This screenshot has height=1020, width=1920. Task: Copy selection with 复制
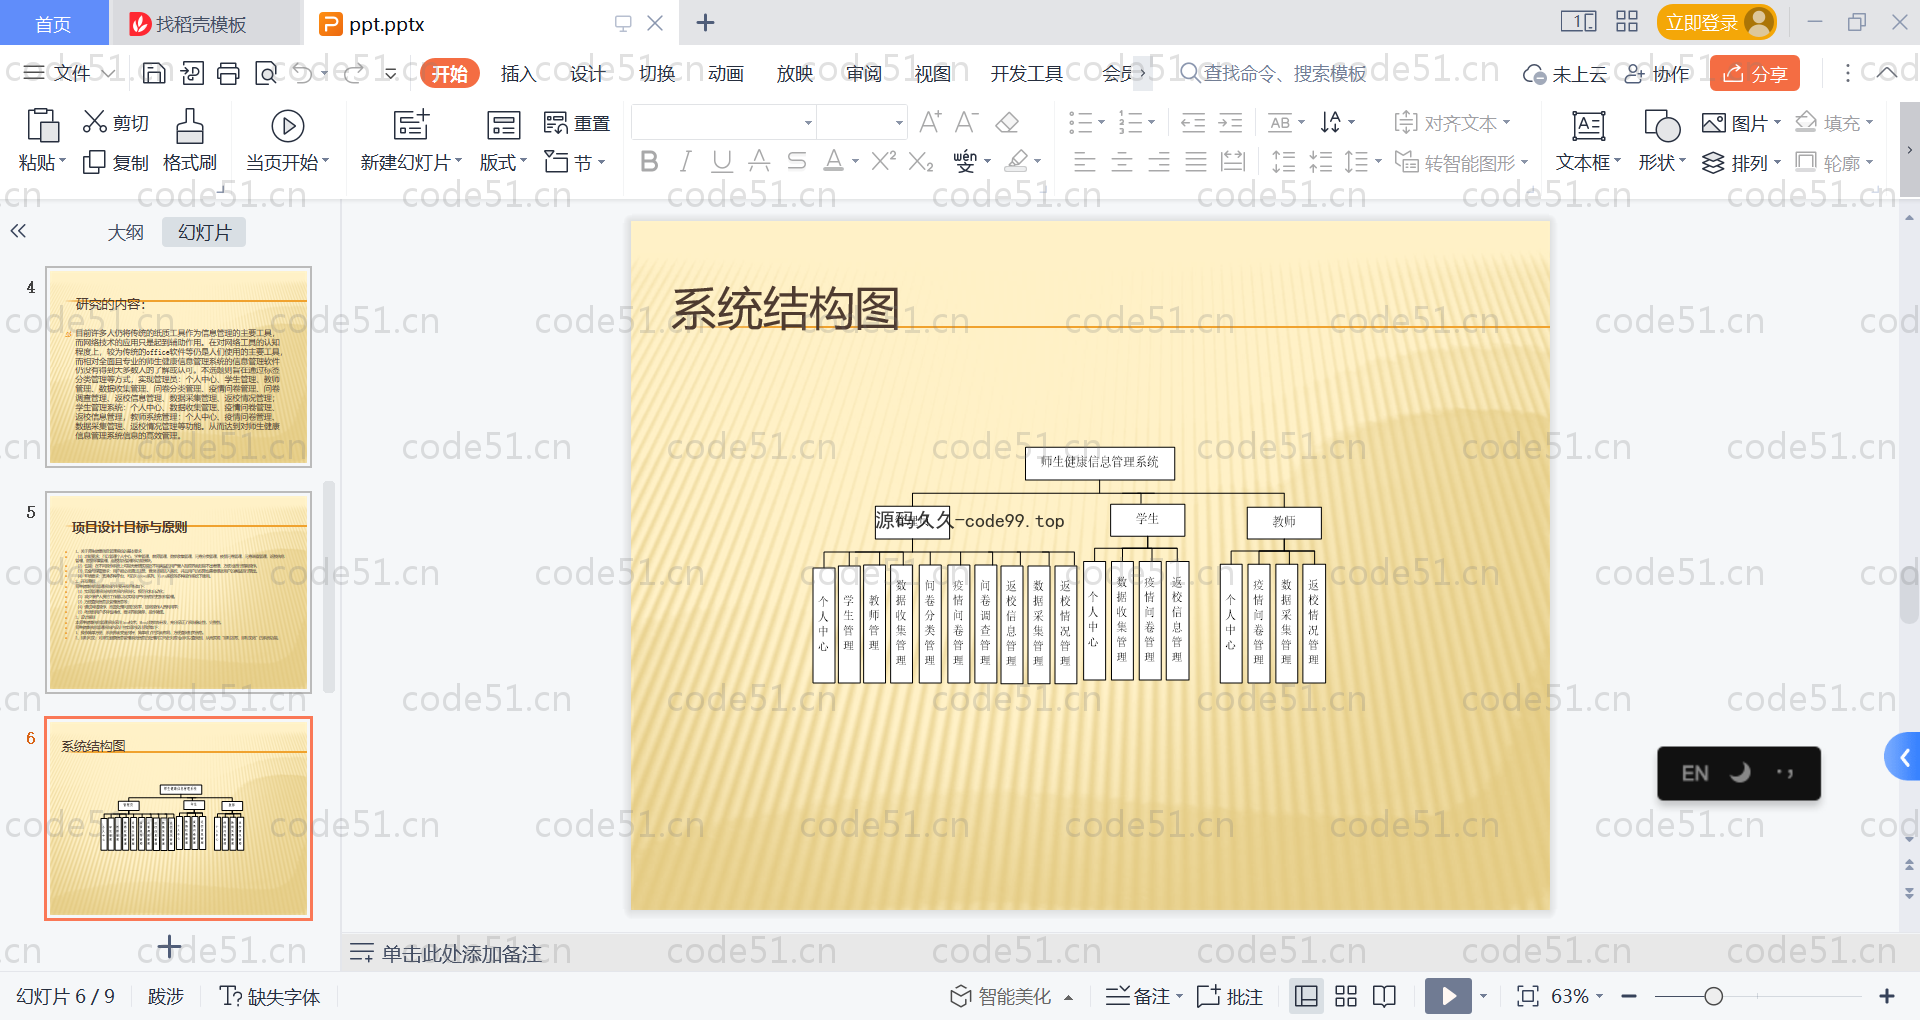click(116, 162)
